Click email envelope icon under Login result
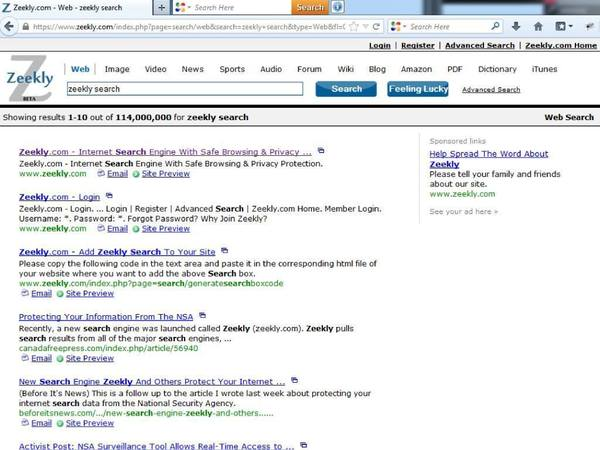This screenshot has width=600, height=450. (x=101, y=228)
